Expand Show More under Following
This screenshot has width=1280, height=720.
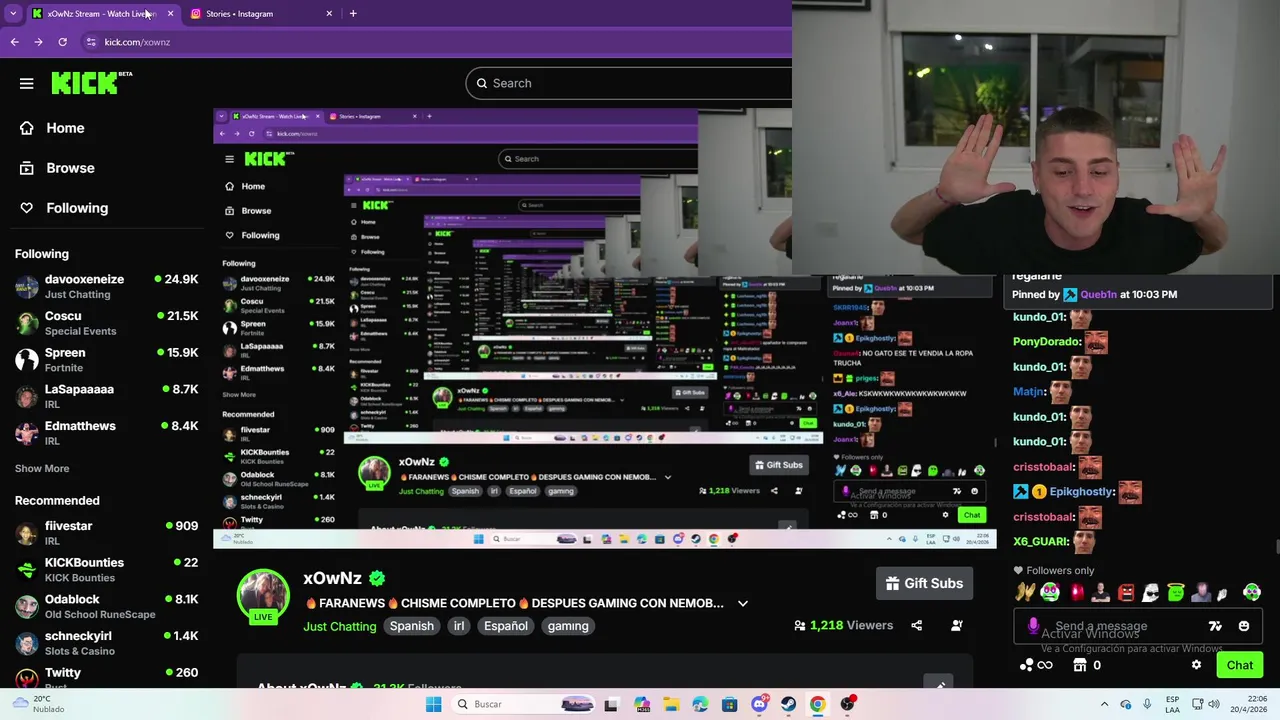pyautogui.click(x=42, y=468)
